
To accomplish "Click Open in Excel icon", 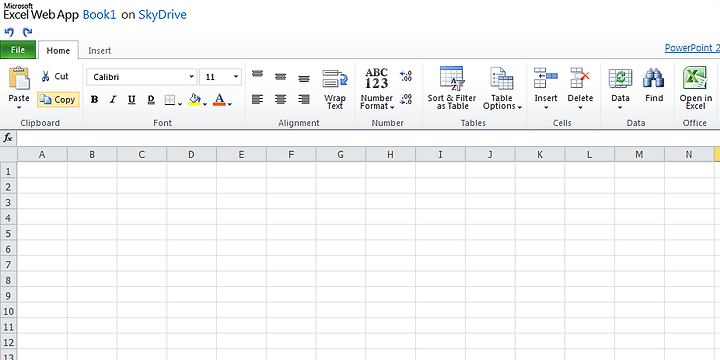I will pyautogui.click(x=695, y=78).
